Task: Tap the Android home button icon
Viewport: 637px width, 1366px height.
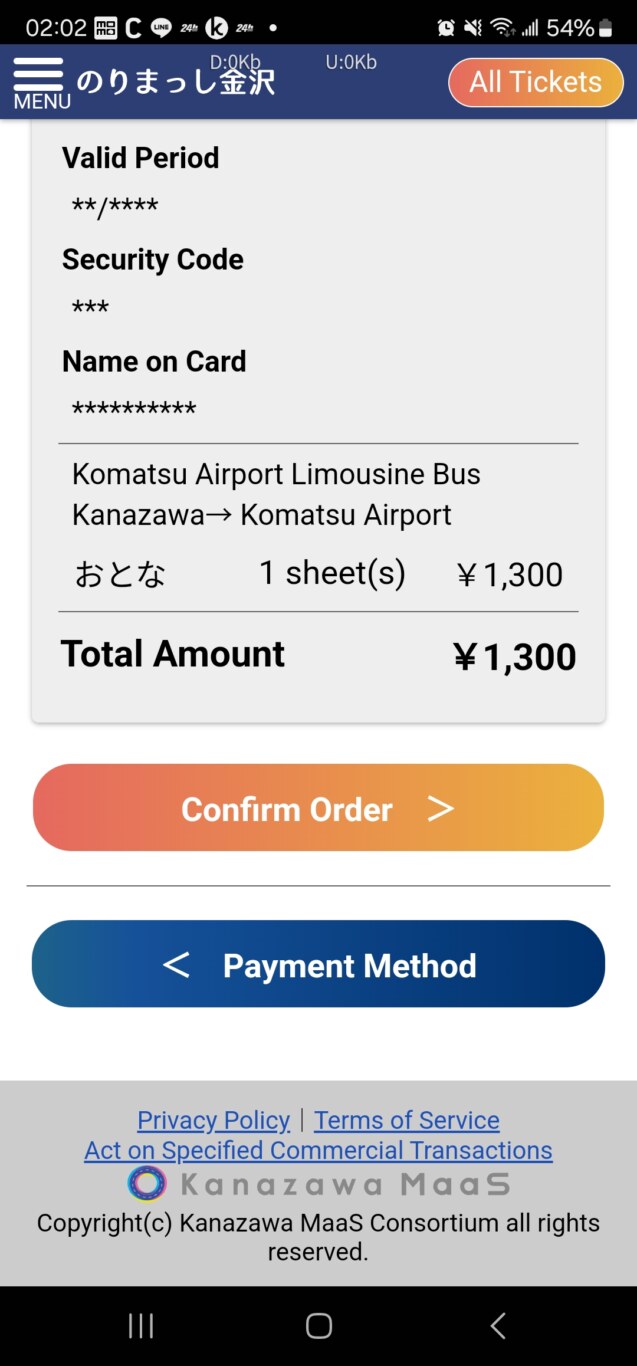Action: click(318, 1326)
